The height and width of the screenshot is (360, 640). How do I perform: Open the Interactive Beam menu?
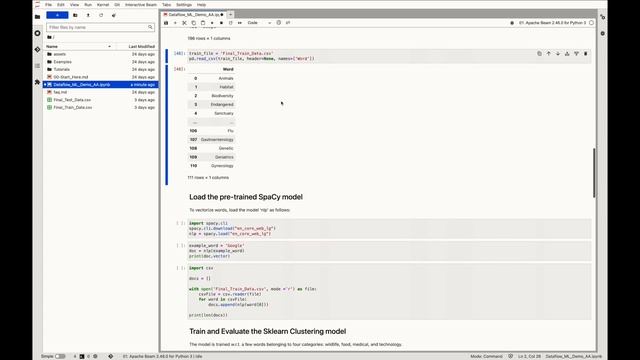point(141,4)
